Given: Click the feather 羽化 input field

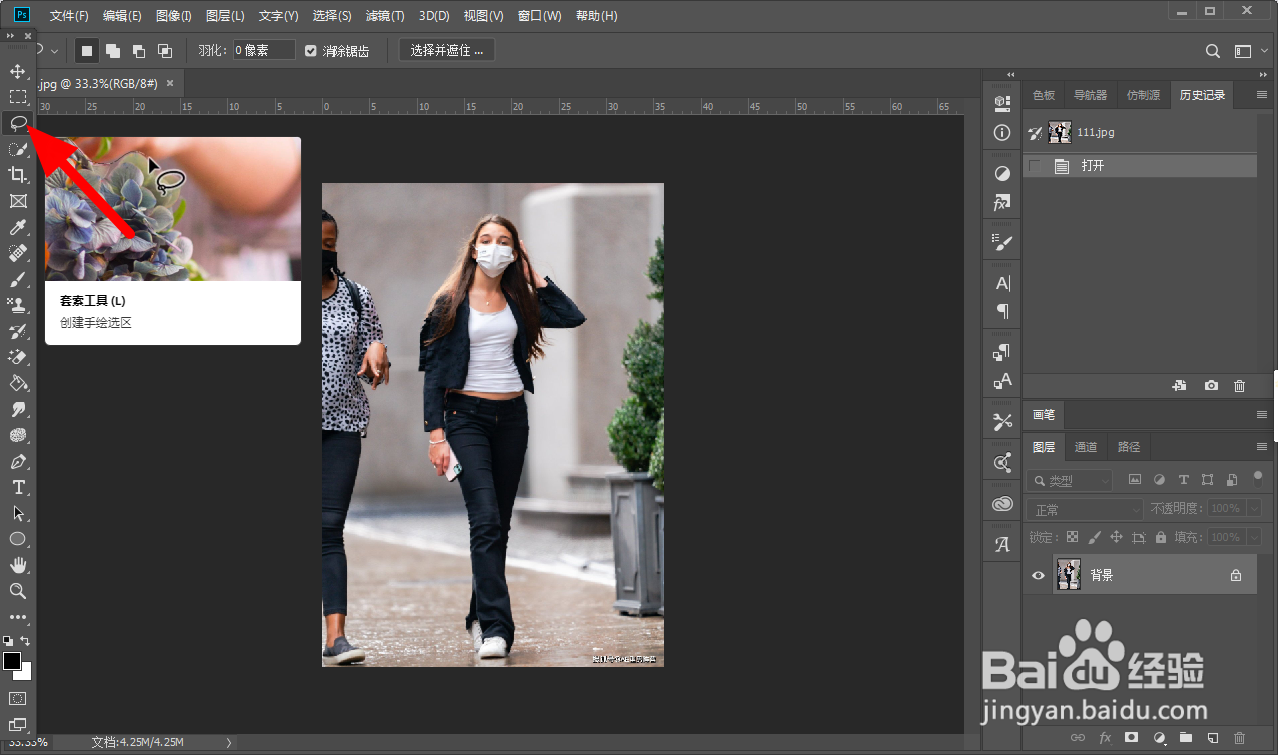Looking at the screenshot, I should click(x=264, y=50).
